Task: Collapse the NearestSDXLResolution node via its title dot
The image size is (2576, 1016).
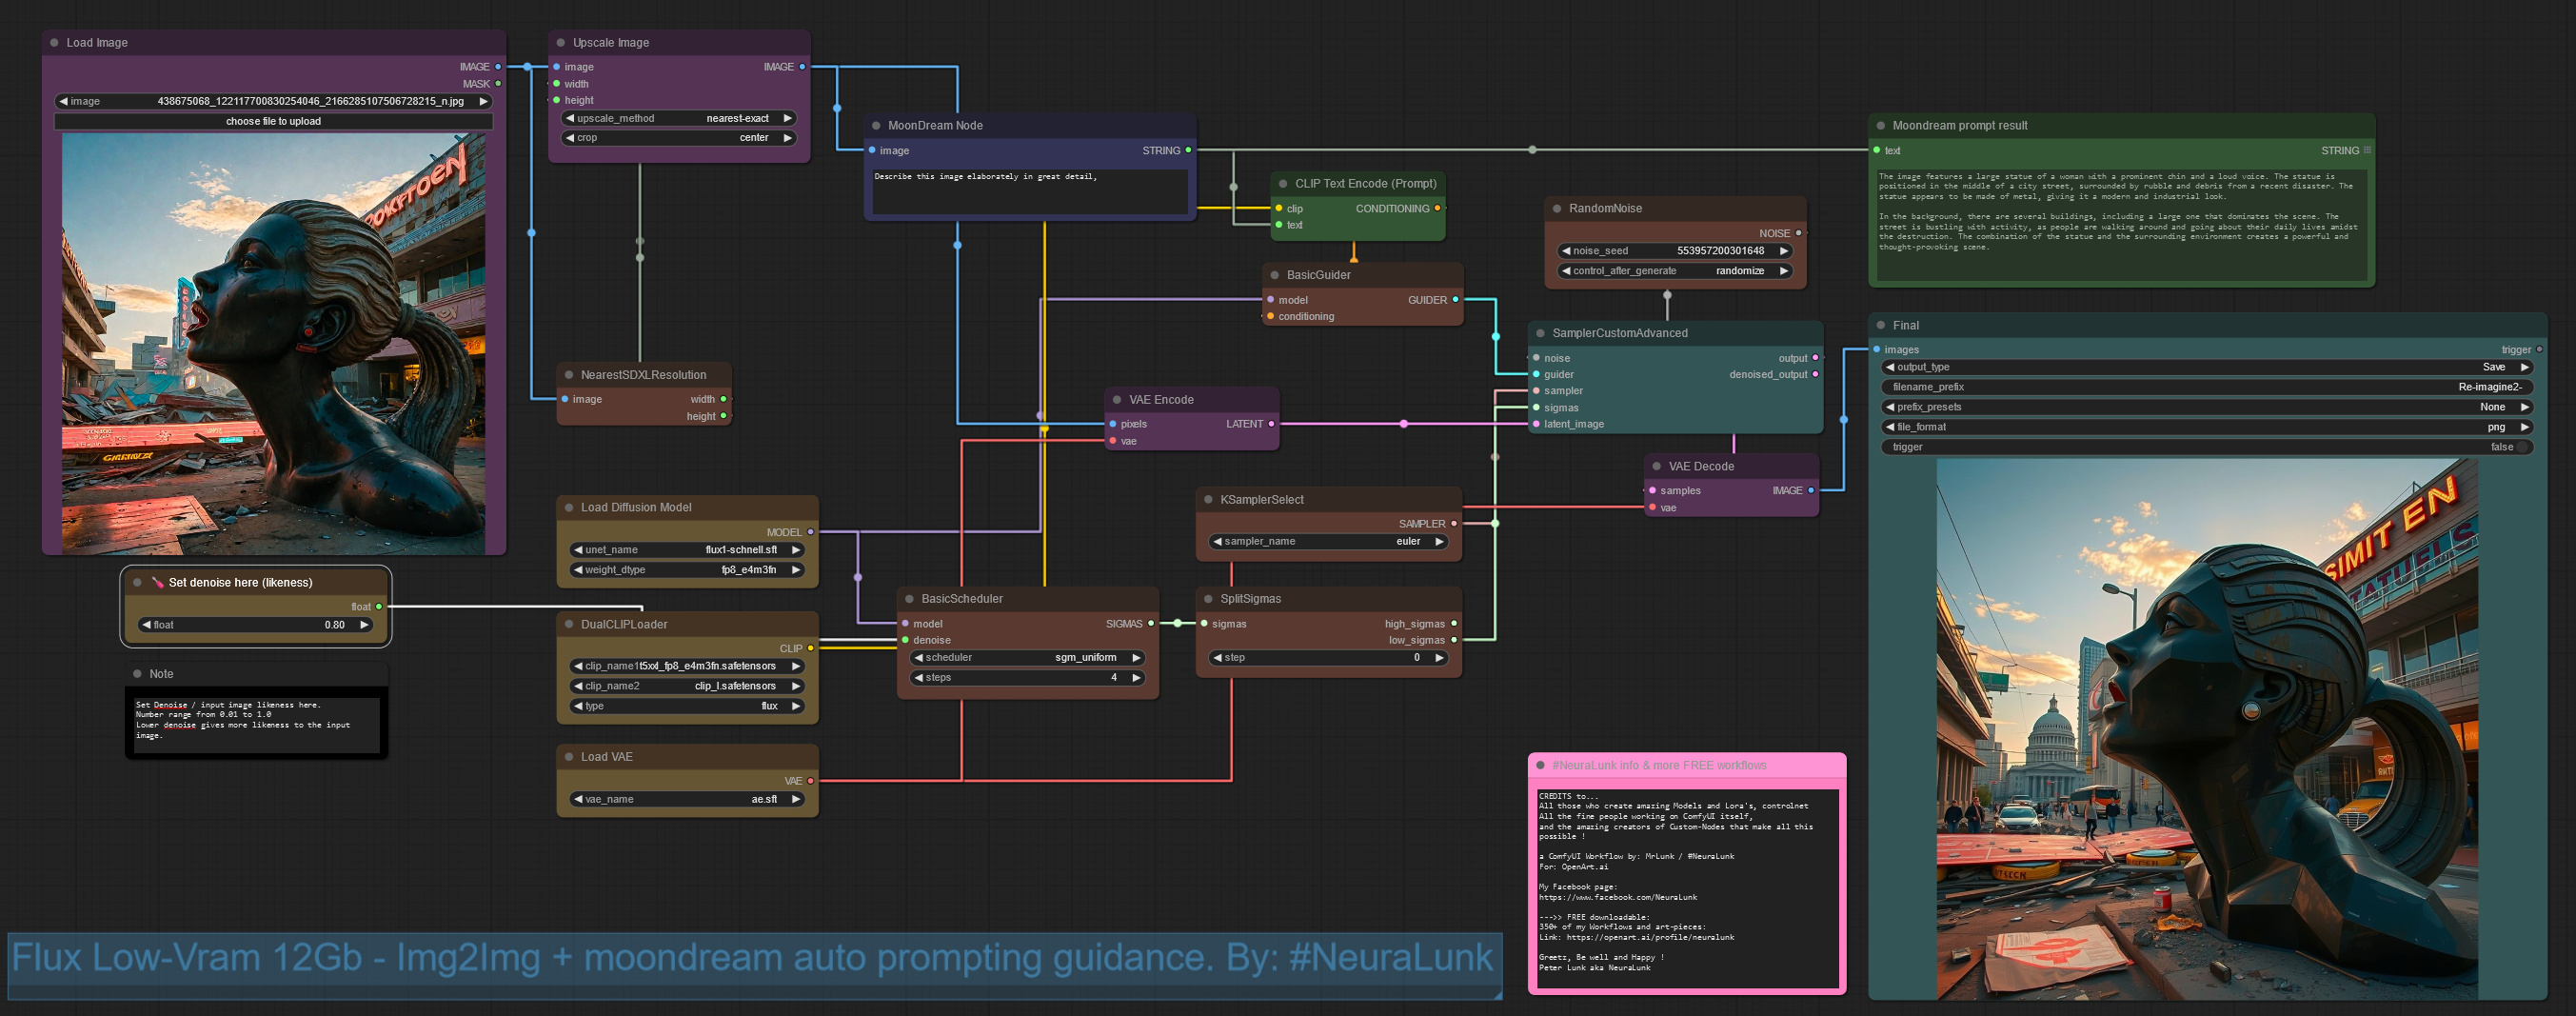Action: 569,375
